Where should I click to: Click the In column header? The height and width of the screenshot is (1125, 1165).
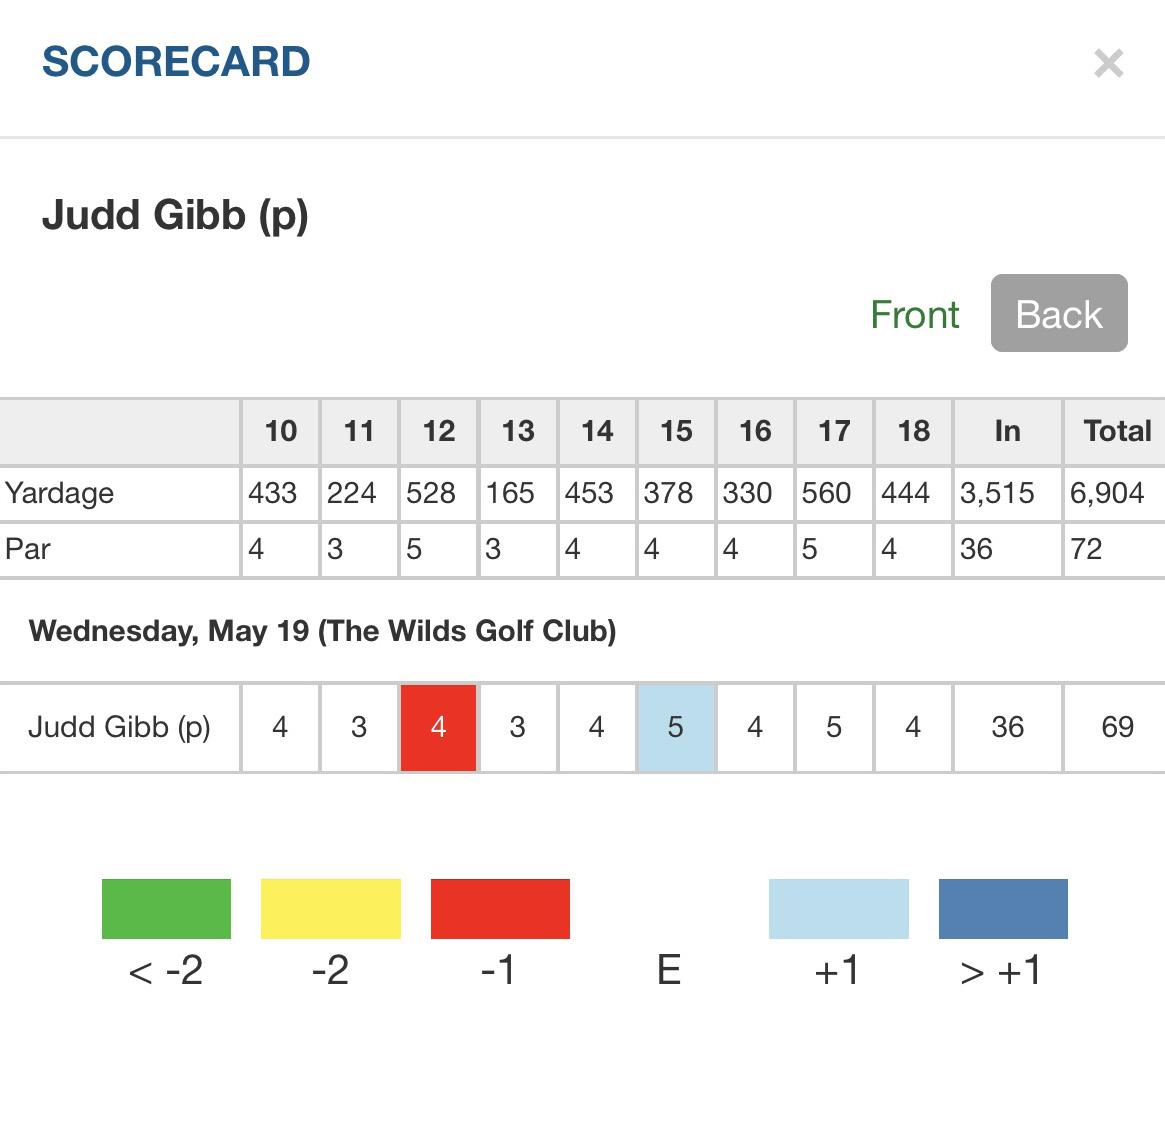coord(1007,431)
